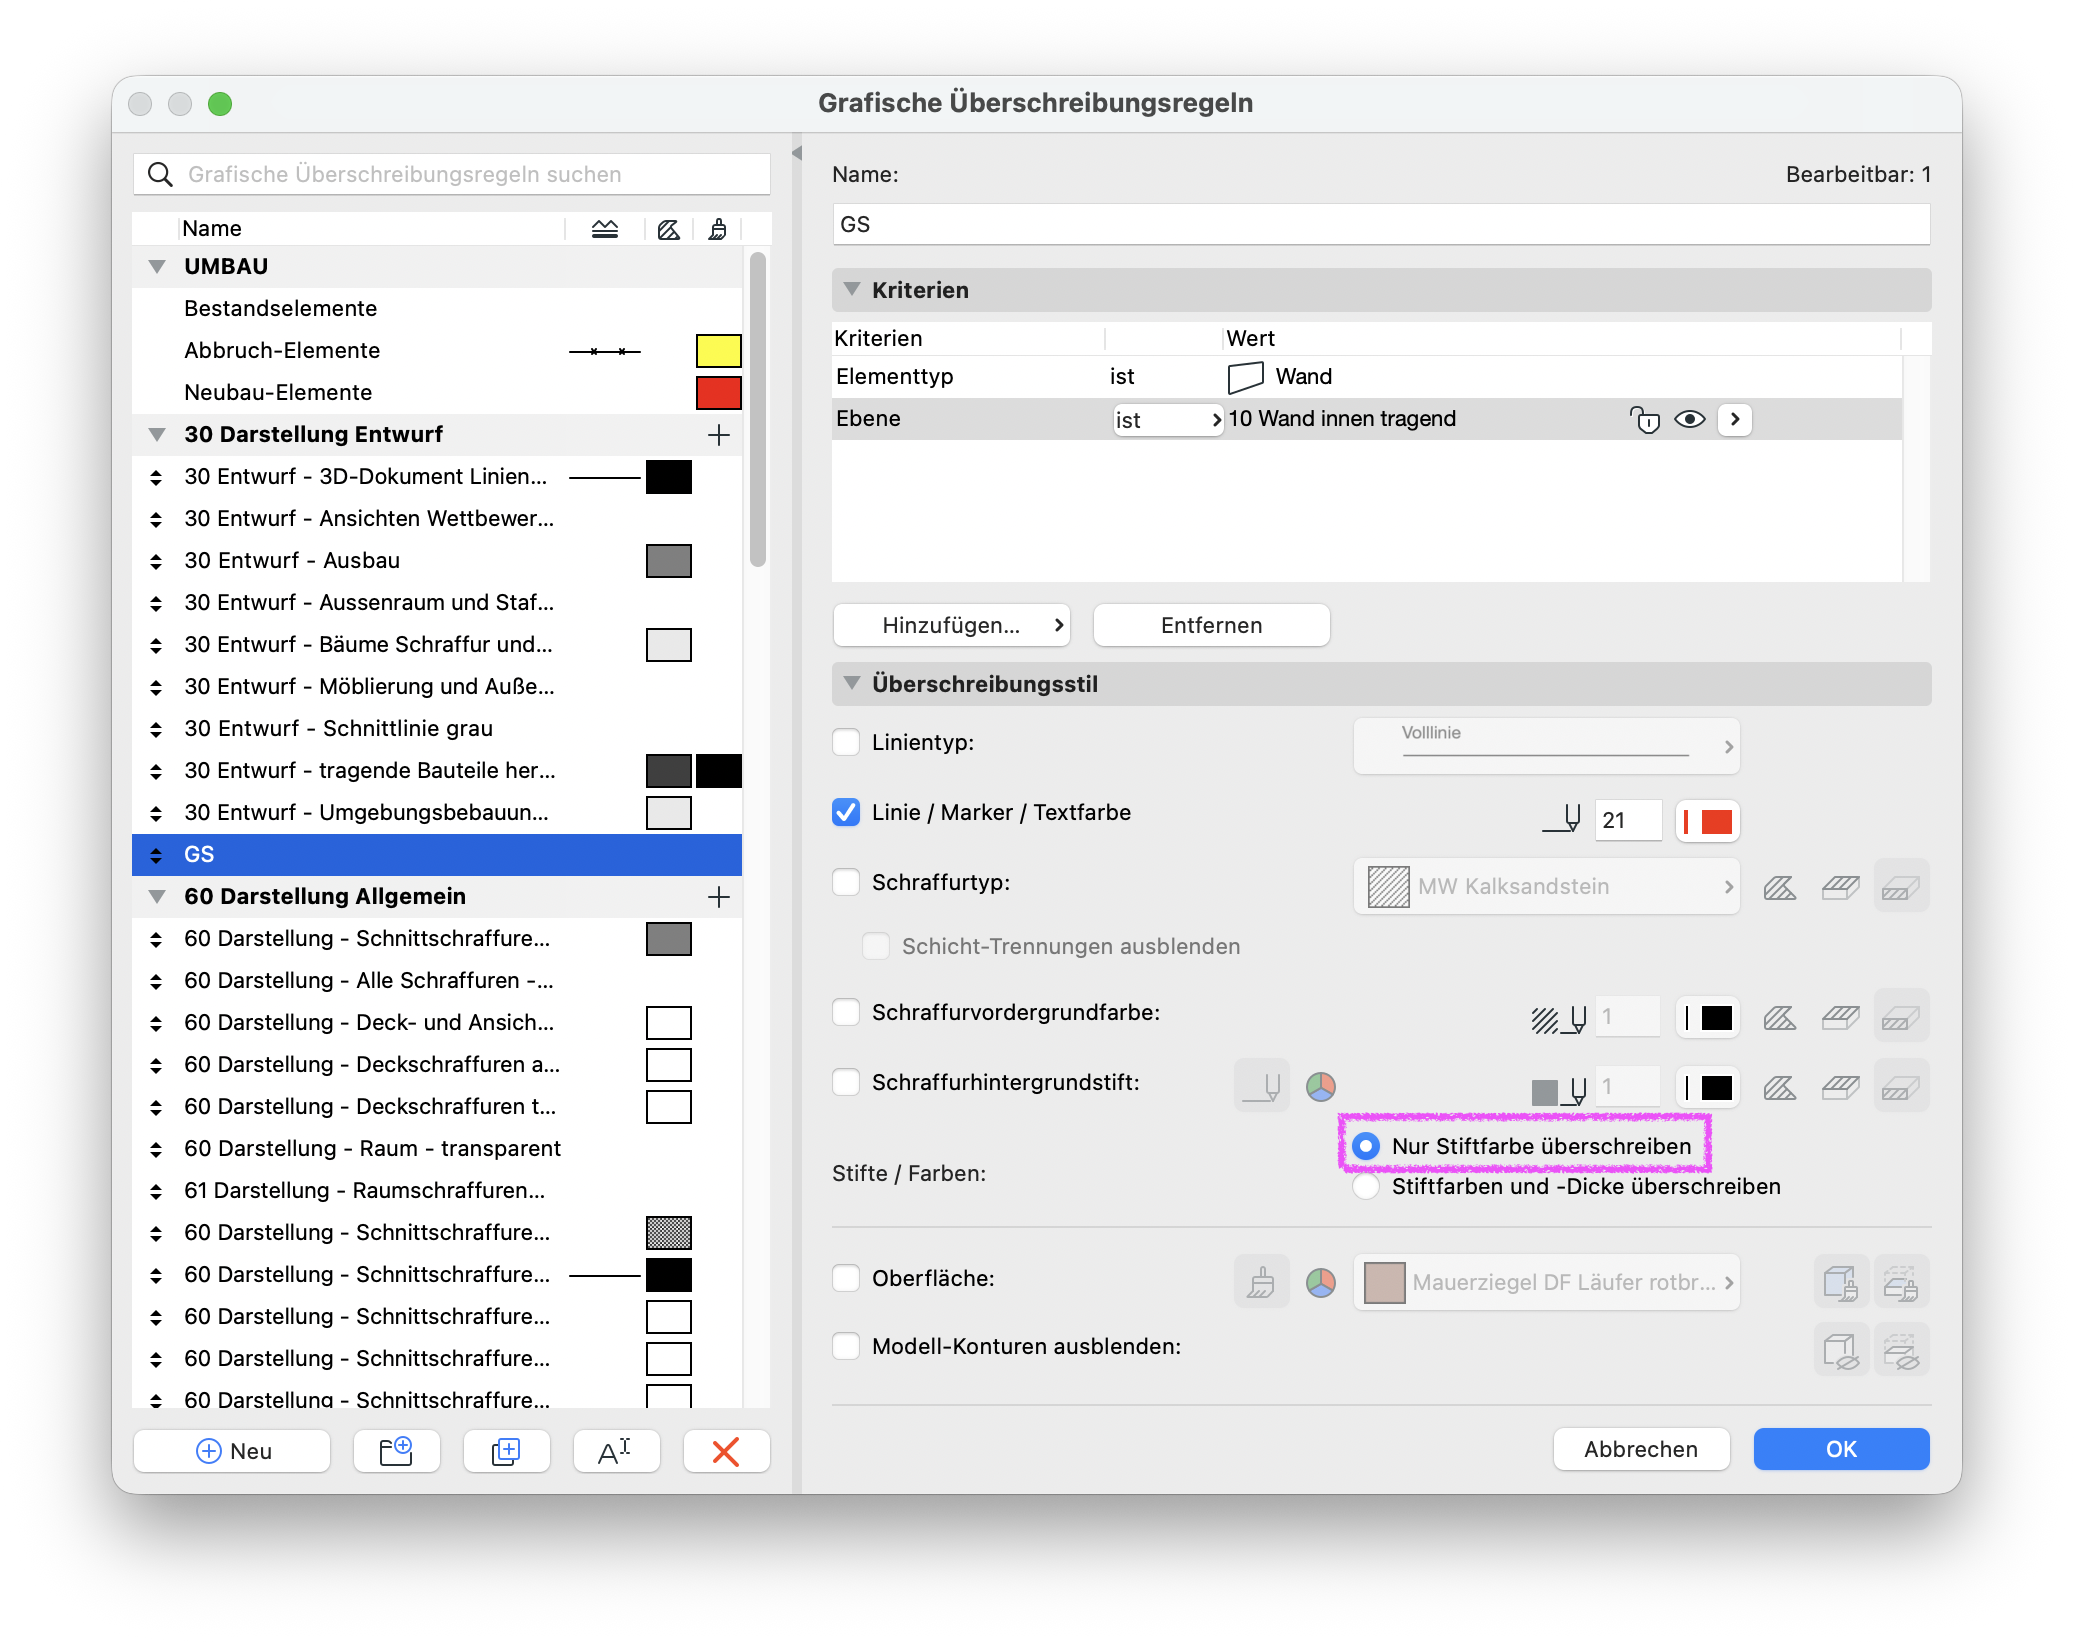Click the Neu button
Image resolution: width=2074 pixels, height=1642 pixels.
click(x=232, y=1450)
